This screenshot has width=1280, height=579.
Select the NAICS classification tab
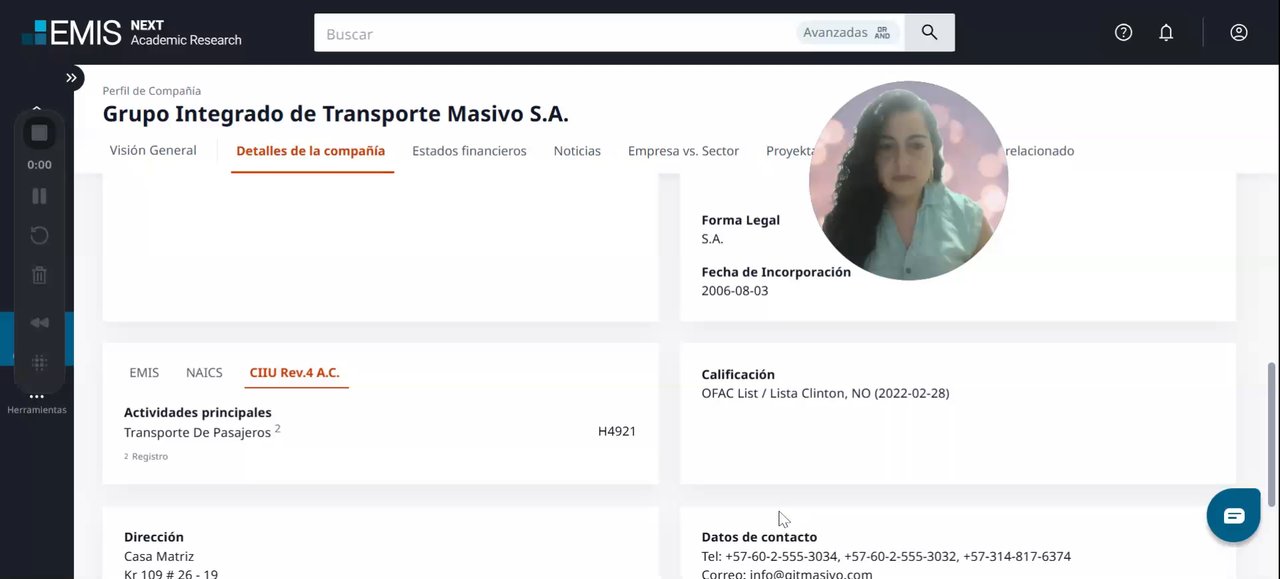(204, 373)
